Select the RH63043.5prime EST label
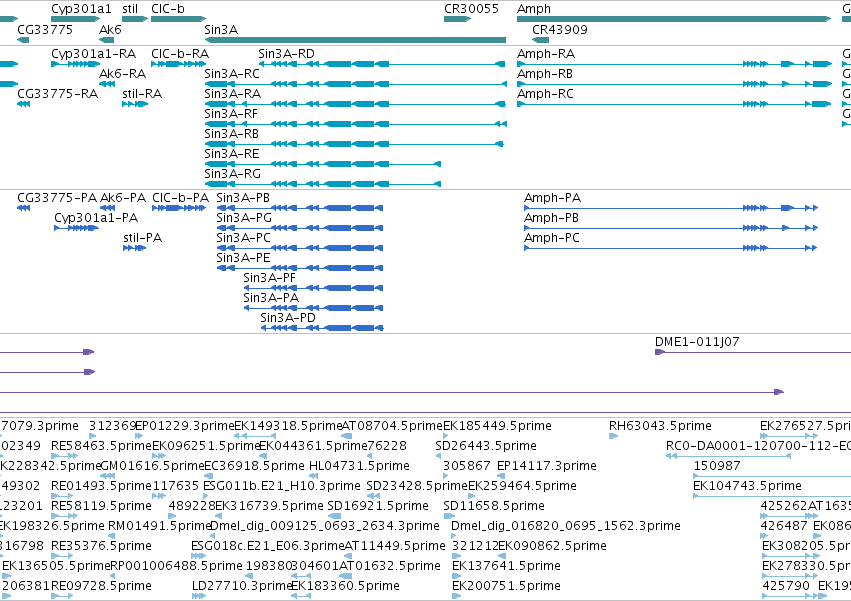The height and width of the screenshot is (601, 851). (x=661, y=426)
